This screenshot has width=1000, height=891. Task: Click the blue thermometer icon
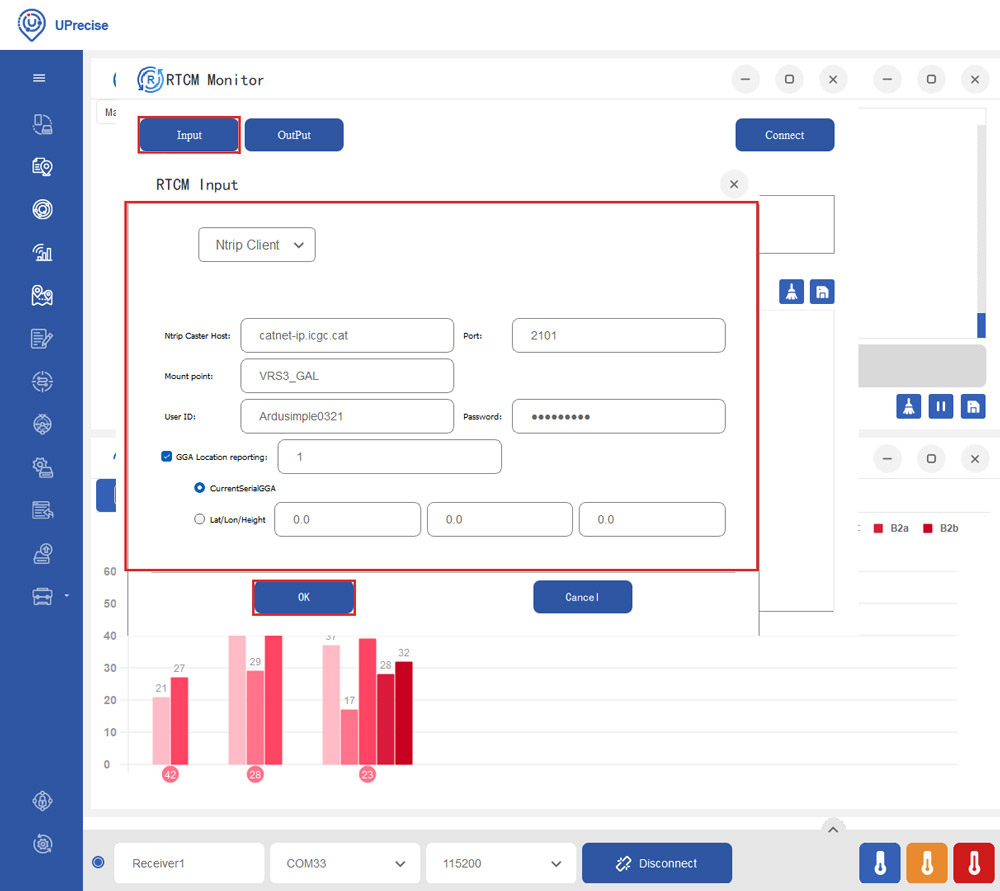[x=880, y=863]
